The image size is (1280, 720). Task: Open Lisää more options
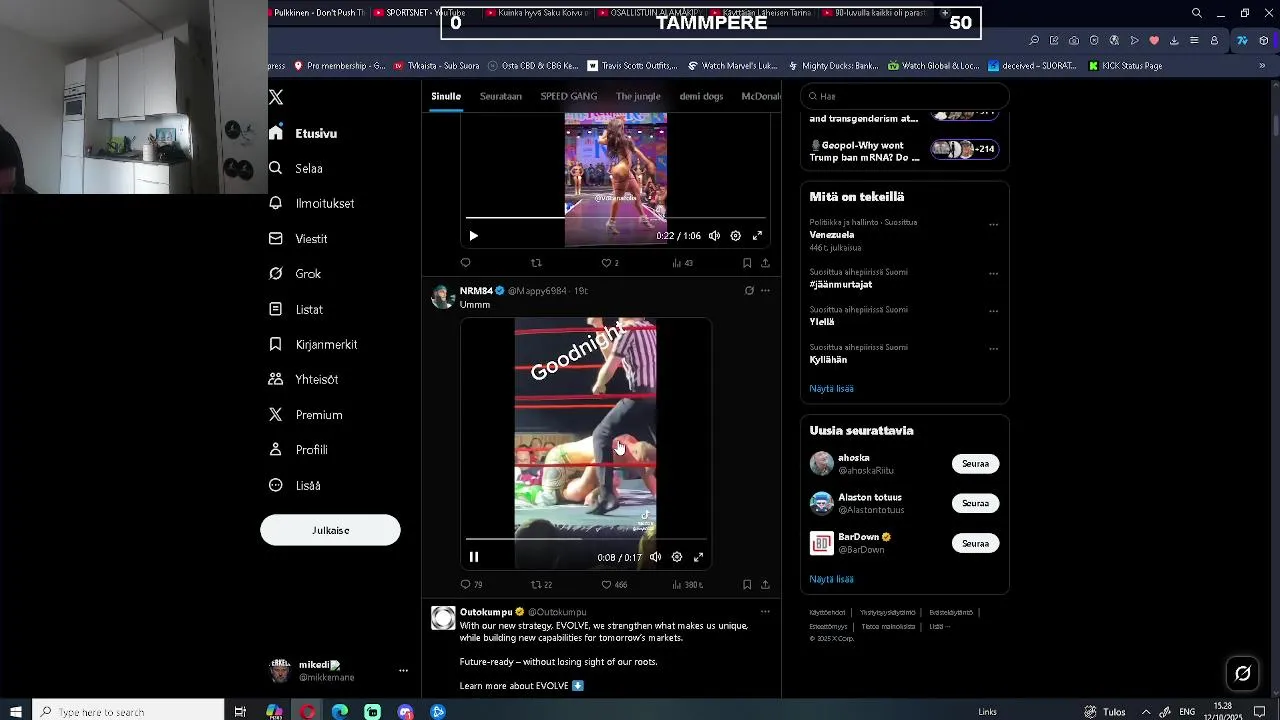pyautogui.click(x=296, y=485)
